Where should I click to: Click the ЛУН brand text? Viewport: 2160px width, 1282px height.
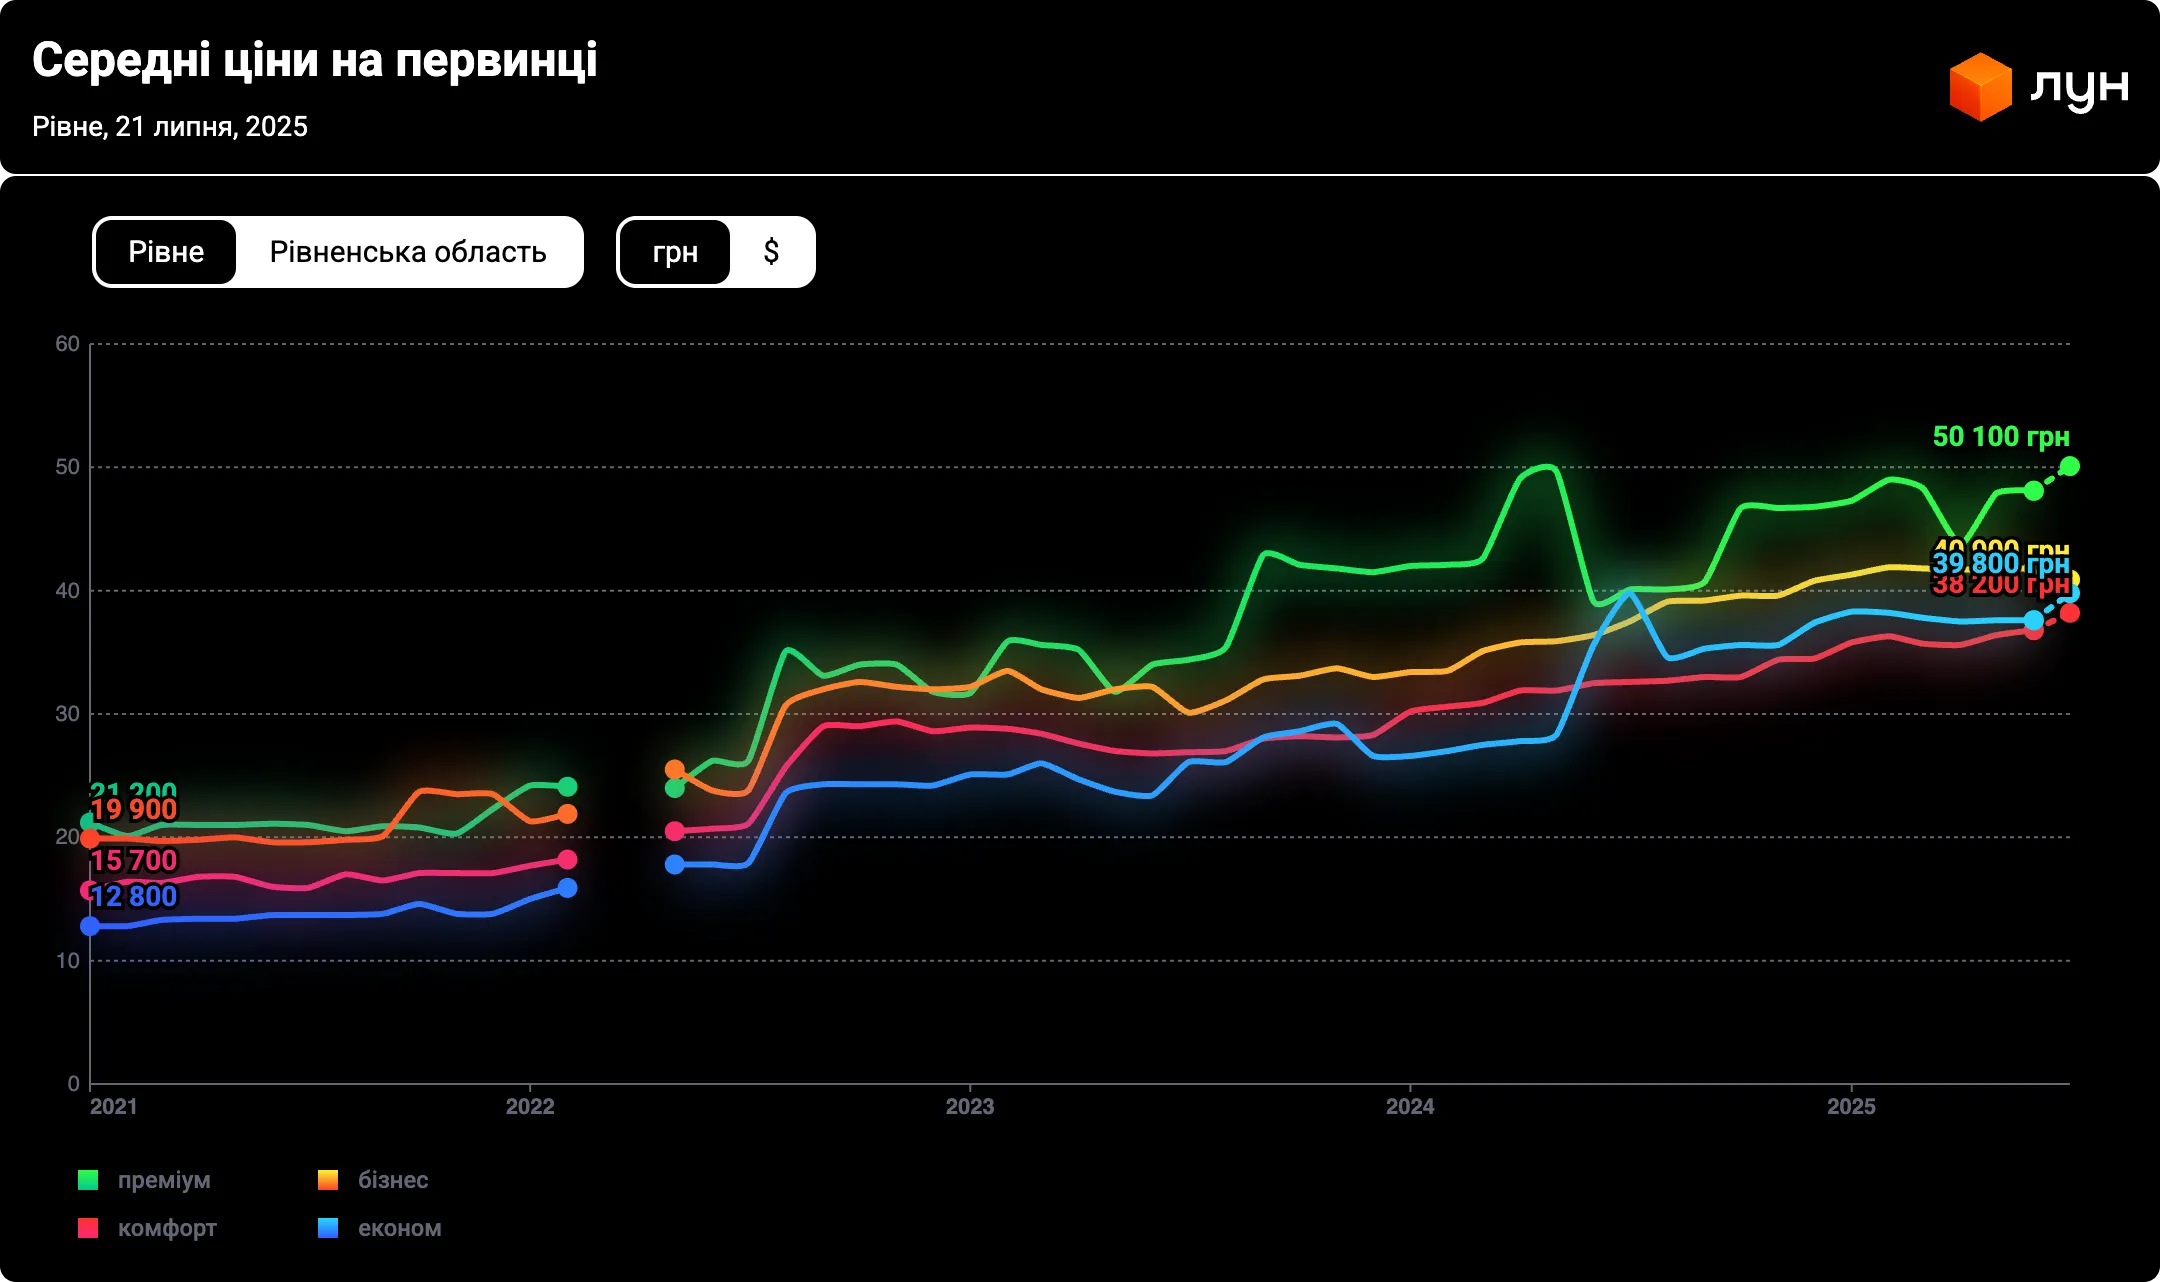point(2079,87)
